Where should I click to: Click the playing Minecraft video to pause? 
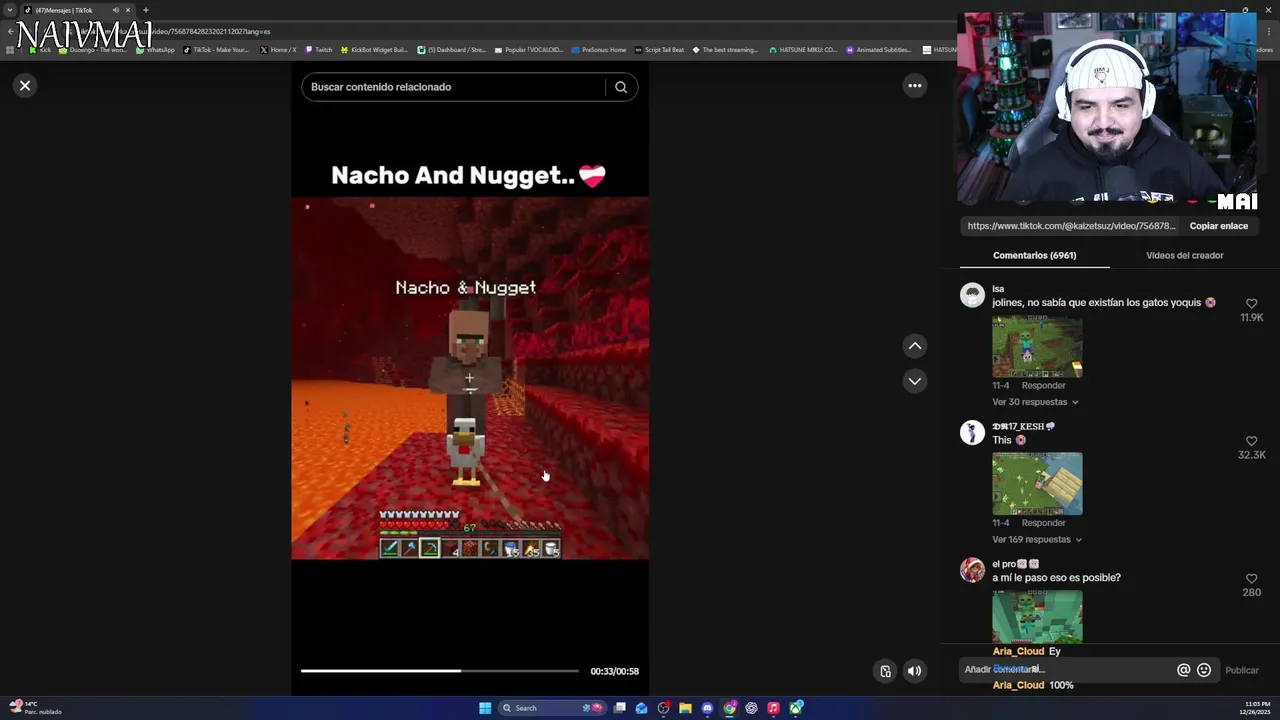click(470, 378)
